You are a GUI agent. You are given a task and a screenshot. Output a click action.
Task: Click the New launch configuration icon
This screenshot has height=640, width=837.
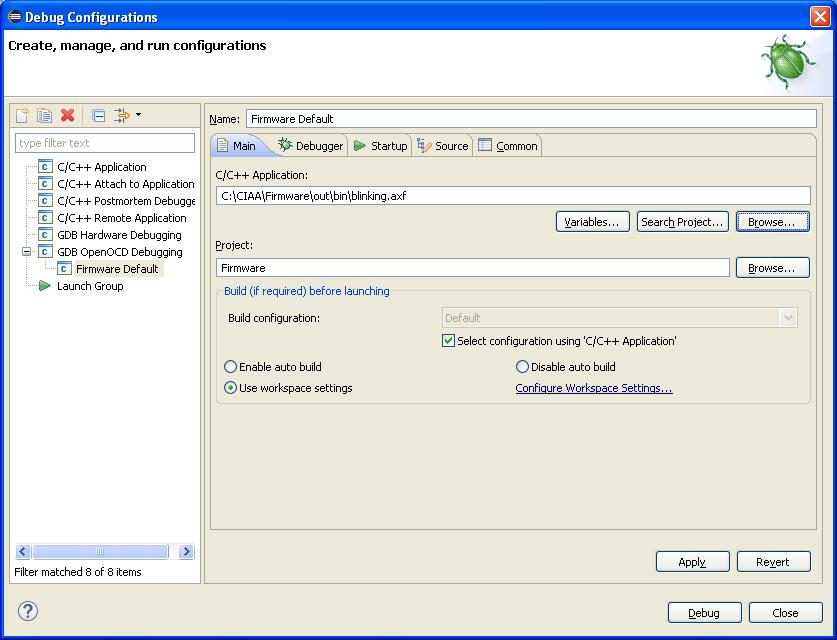tap(22, 115)
